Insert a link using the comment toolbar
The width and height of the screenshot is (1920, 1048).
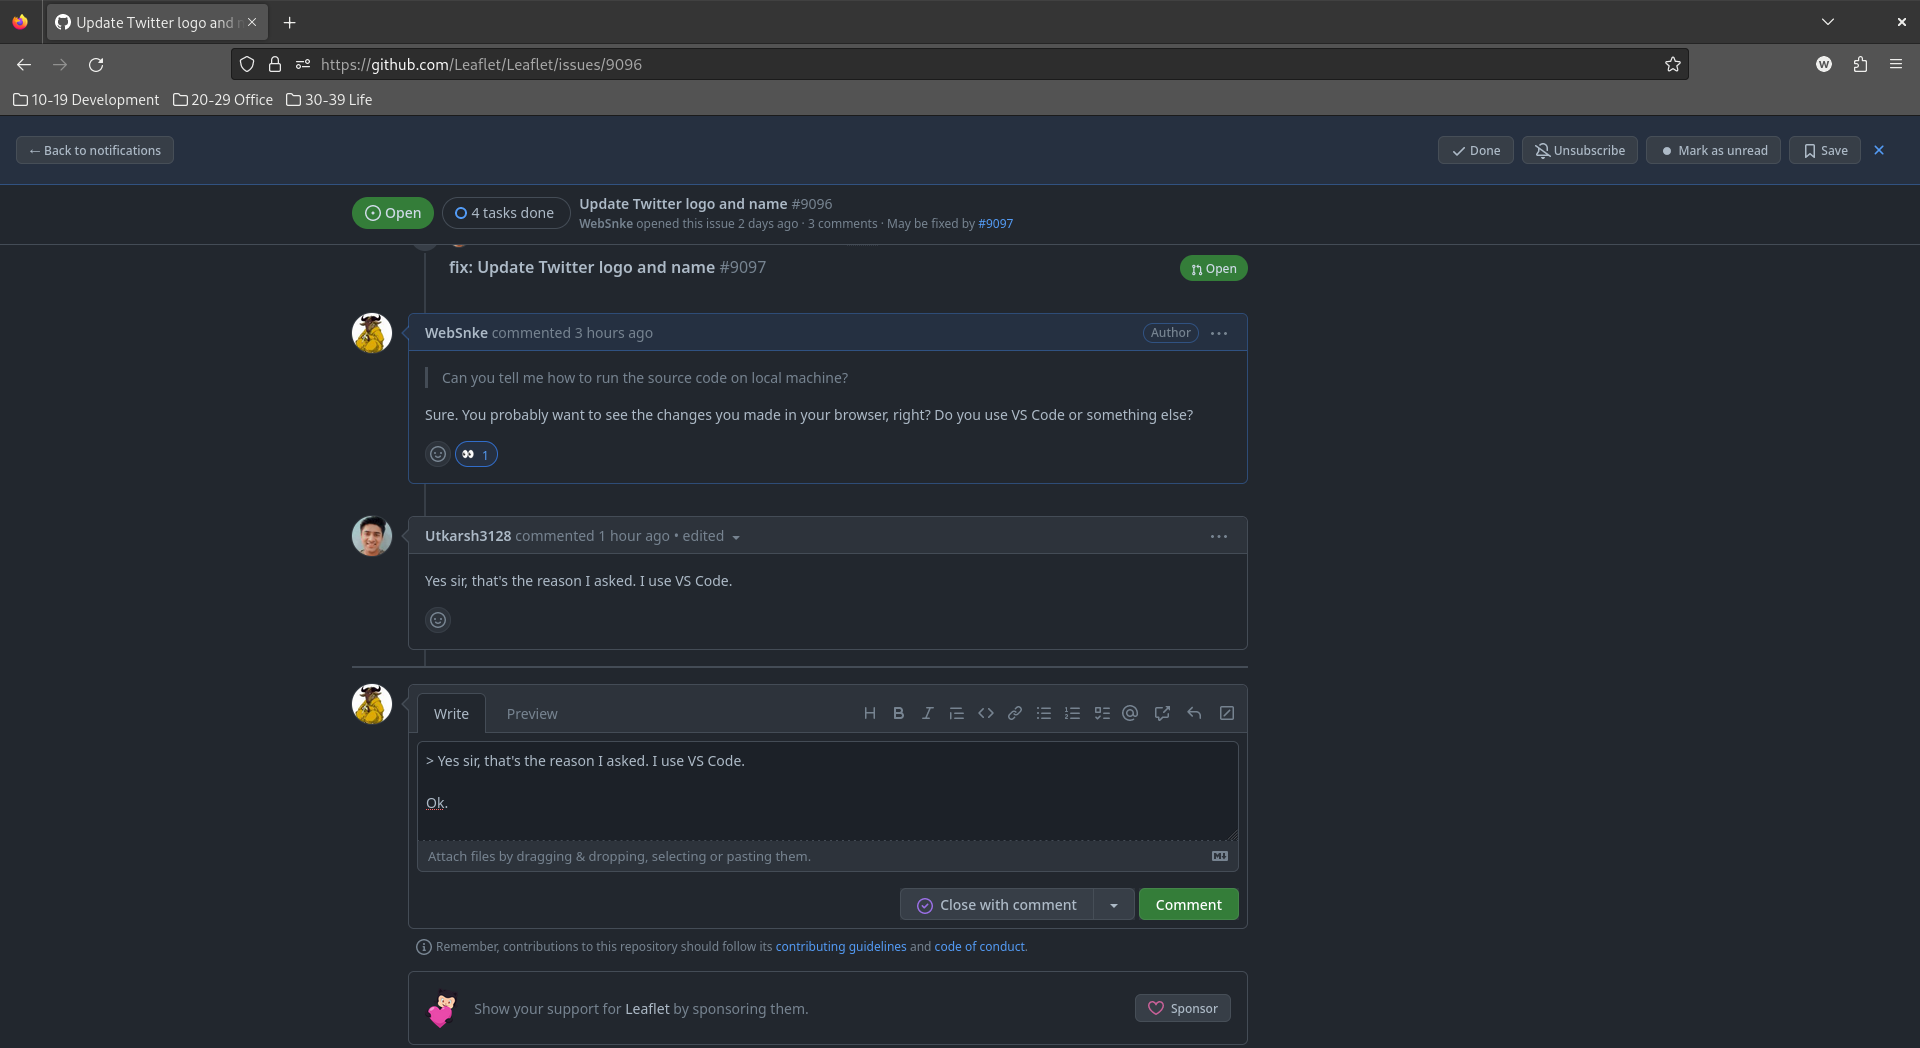(1014, 713)
